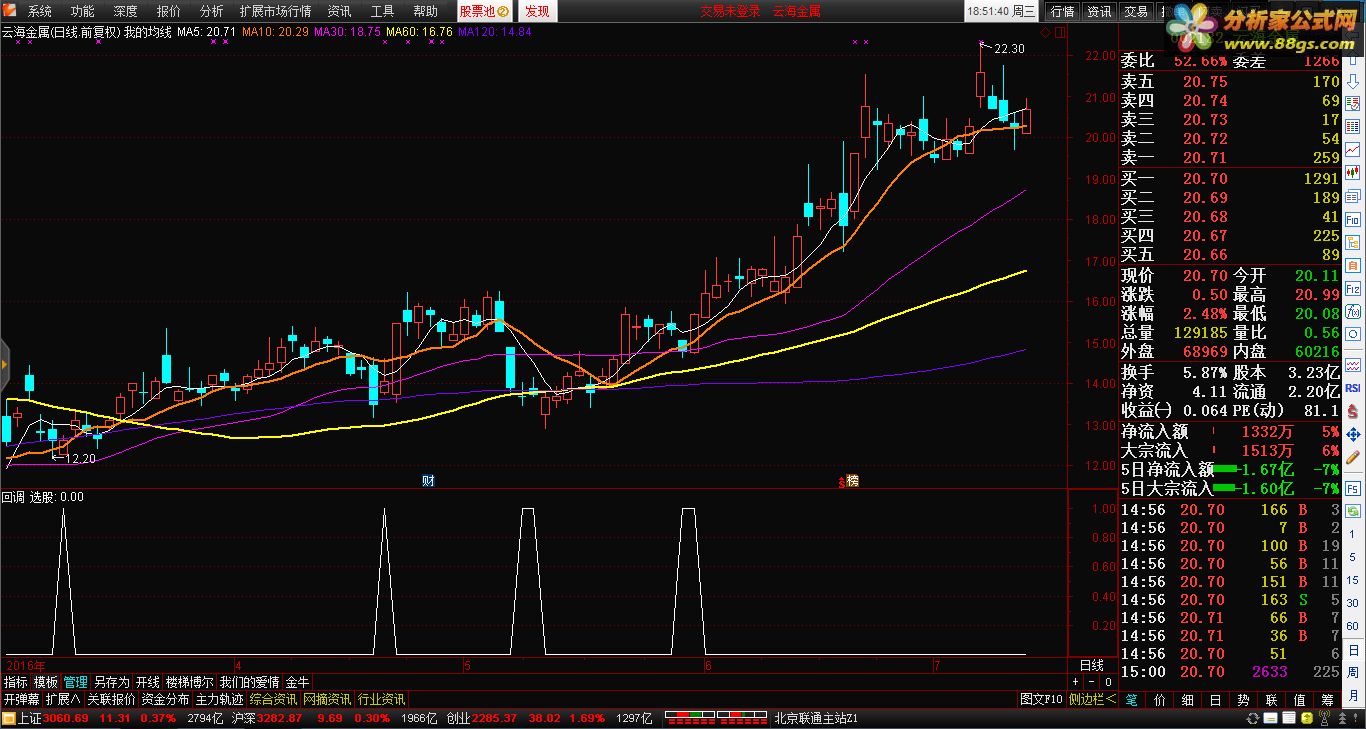Click the circle drawing icon in sidebar
The height and width of the screenshot is (729, 1366).
click(x=1353, y=334)
